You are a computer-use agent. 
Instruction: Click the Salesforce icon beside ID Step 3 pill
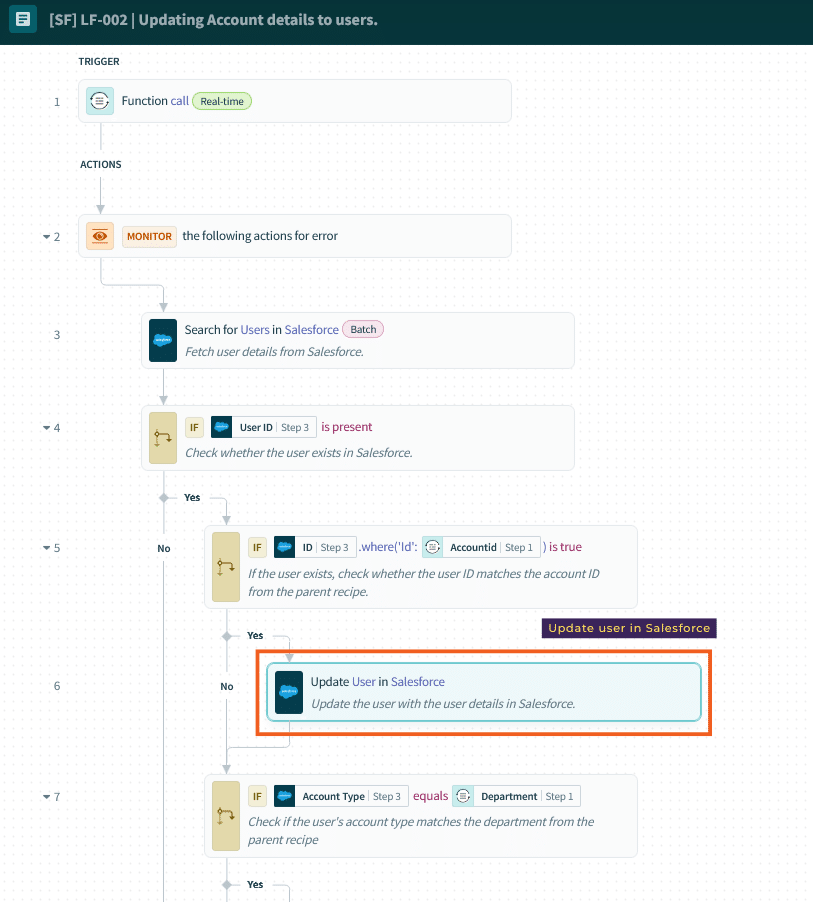[x=284, y=547]
